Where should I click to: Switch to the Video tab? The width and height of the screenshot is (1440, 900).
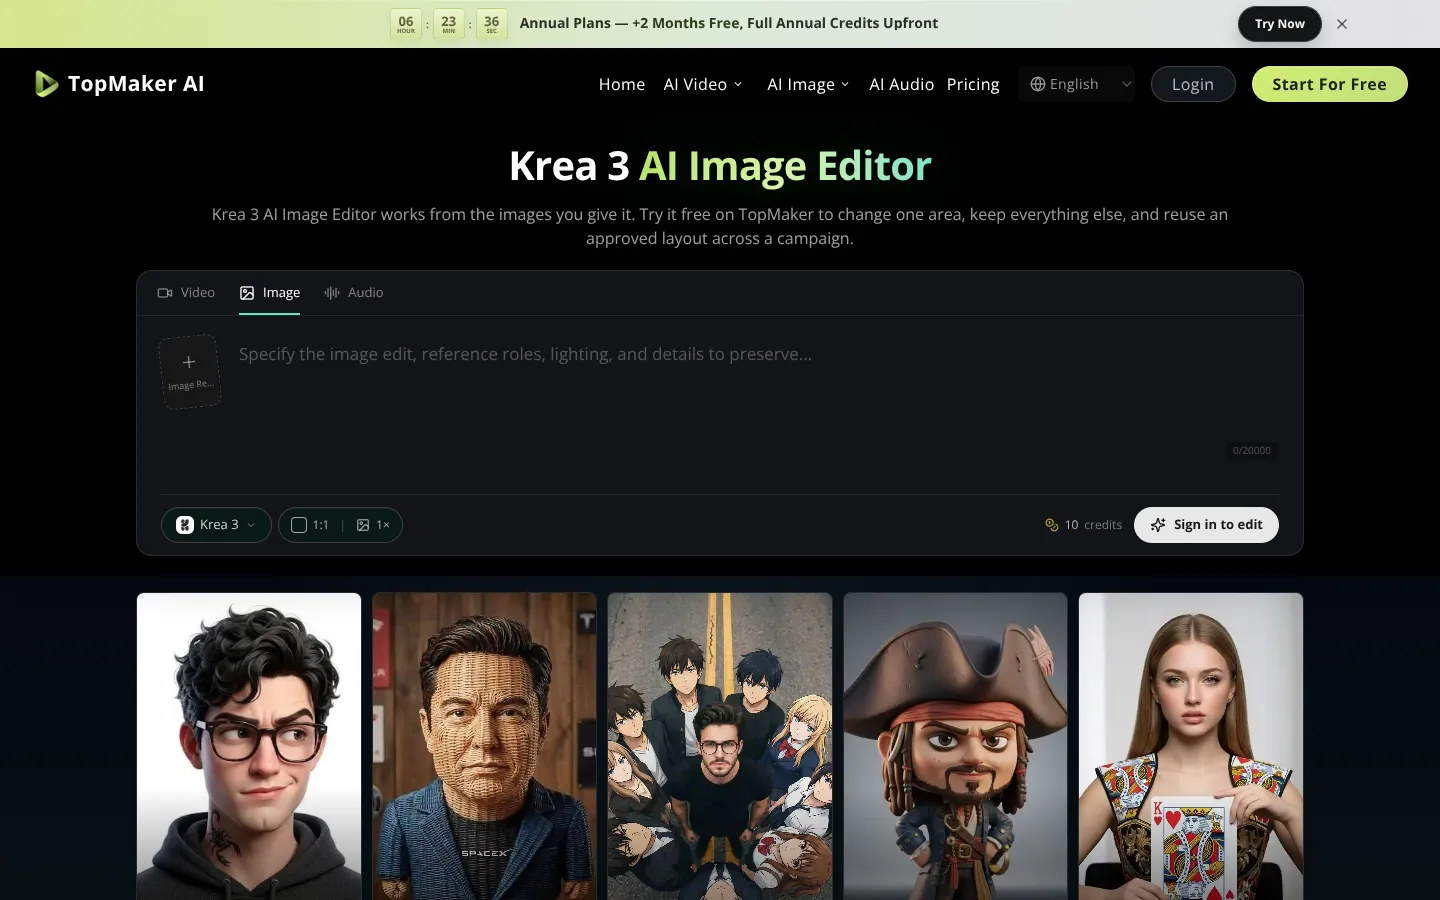point(186,293)
